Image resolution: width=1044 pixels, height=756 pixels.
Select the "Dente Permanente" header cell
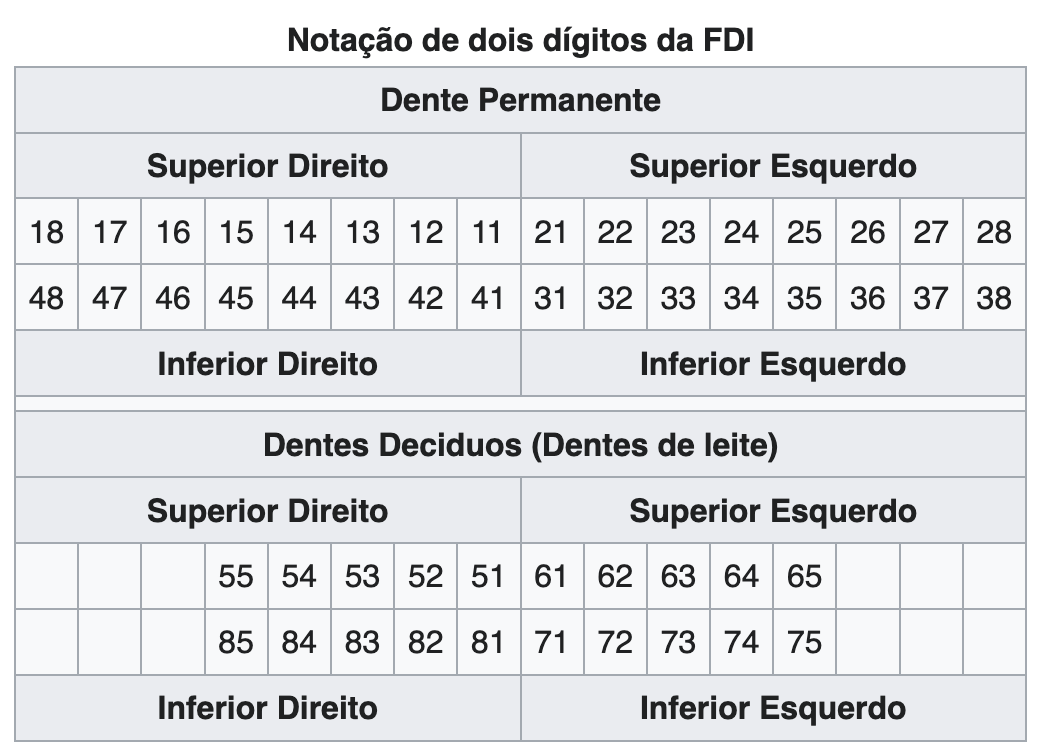[x=520, y=101]
